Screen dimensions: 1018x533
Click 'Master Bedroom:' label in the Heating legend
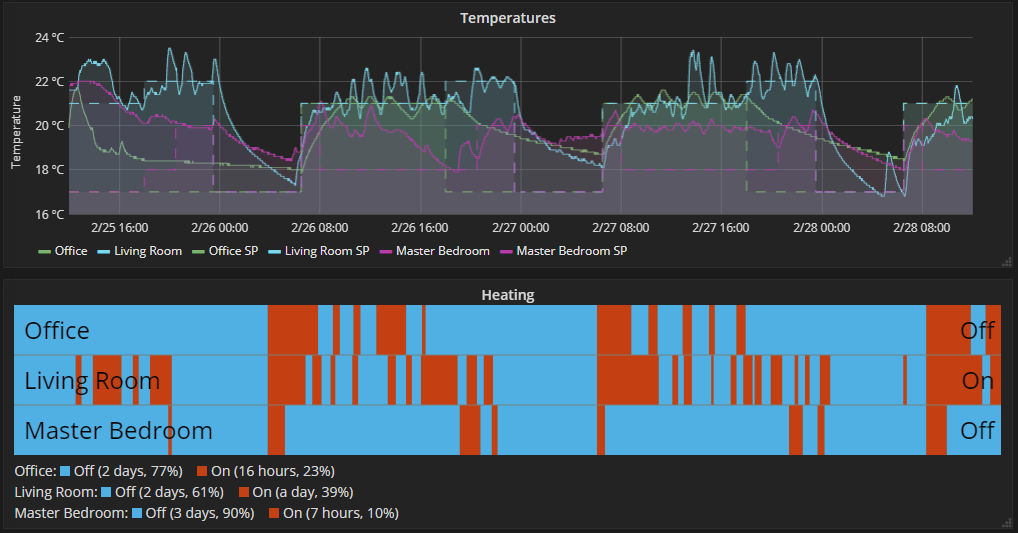click(x=71, y=513)
